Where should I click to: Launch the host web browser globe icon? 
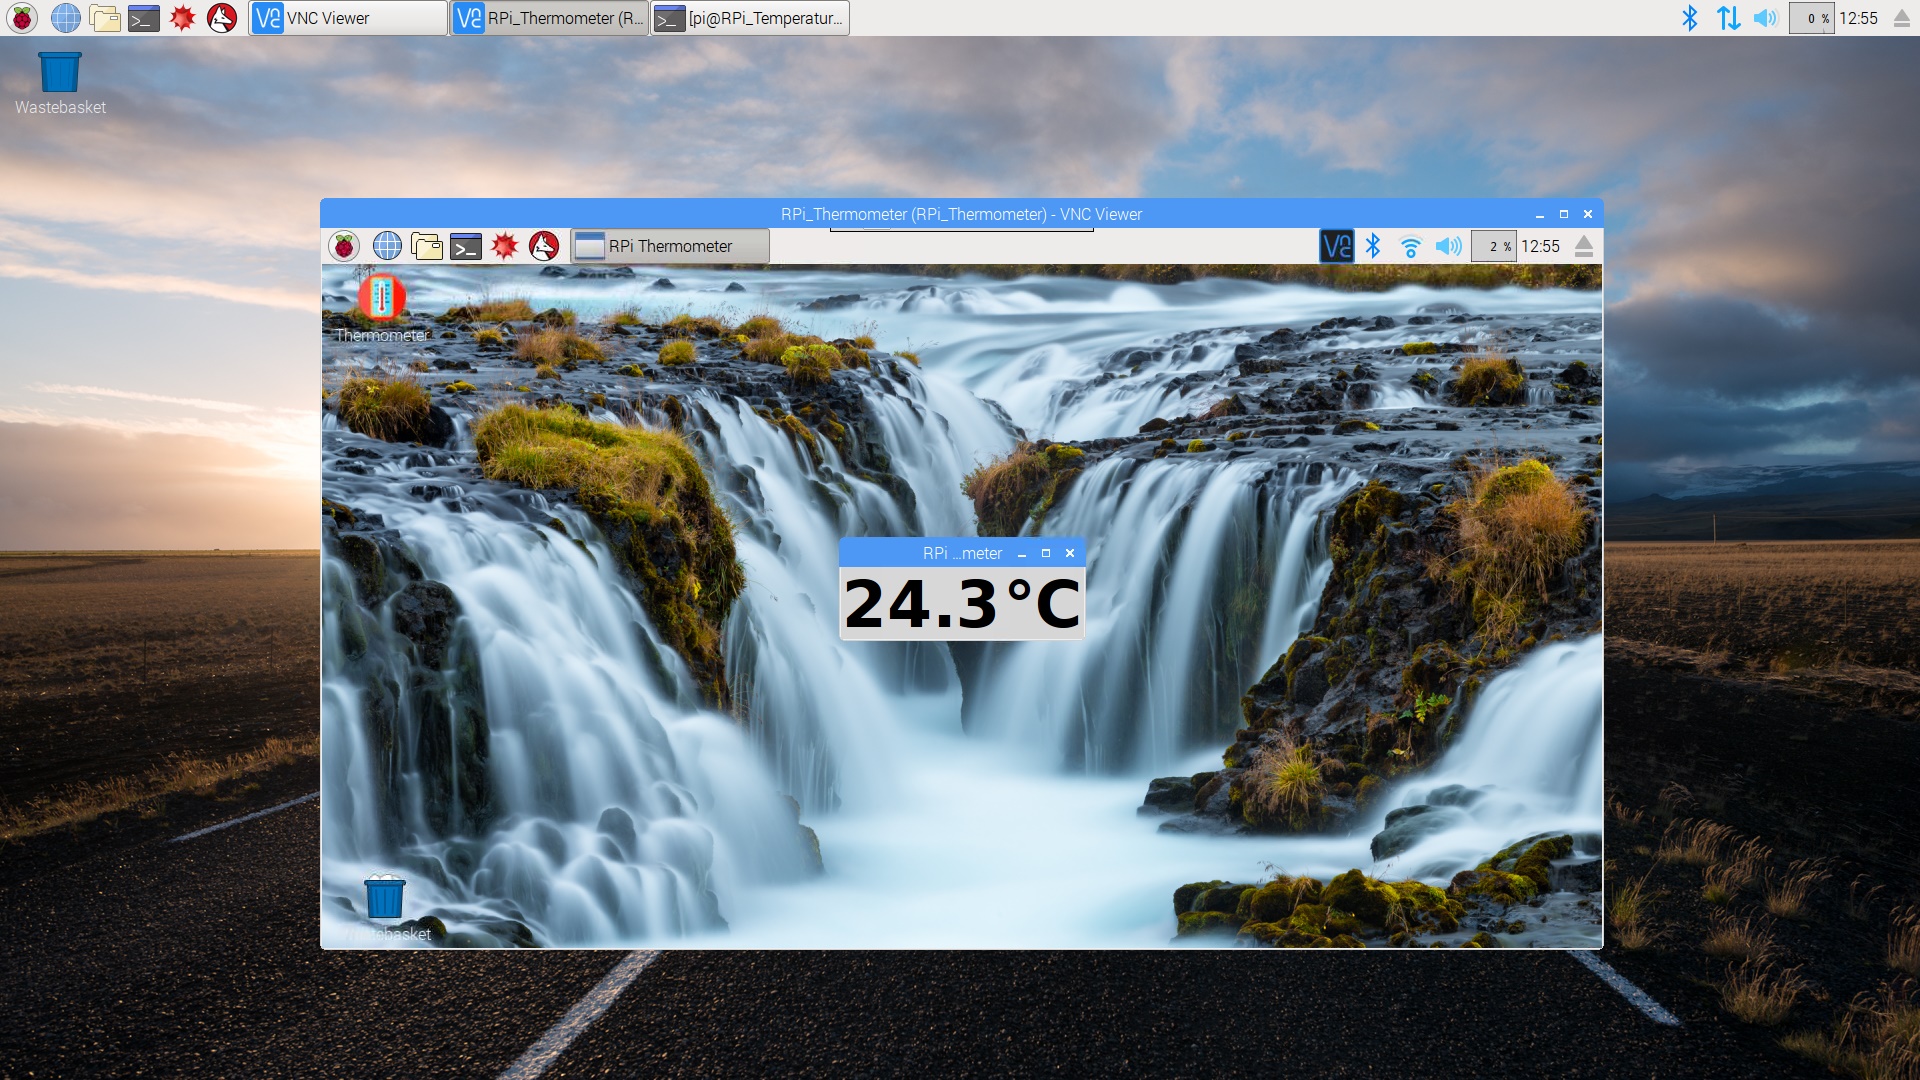coord(66,18)
